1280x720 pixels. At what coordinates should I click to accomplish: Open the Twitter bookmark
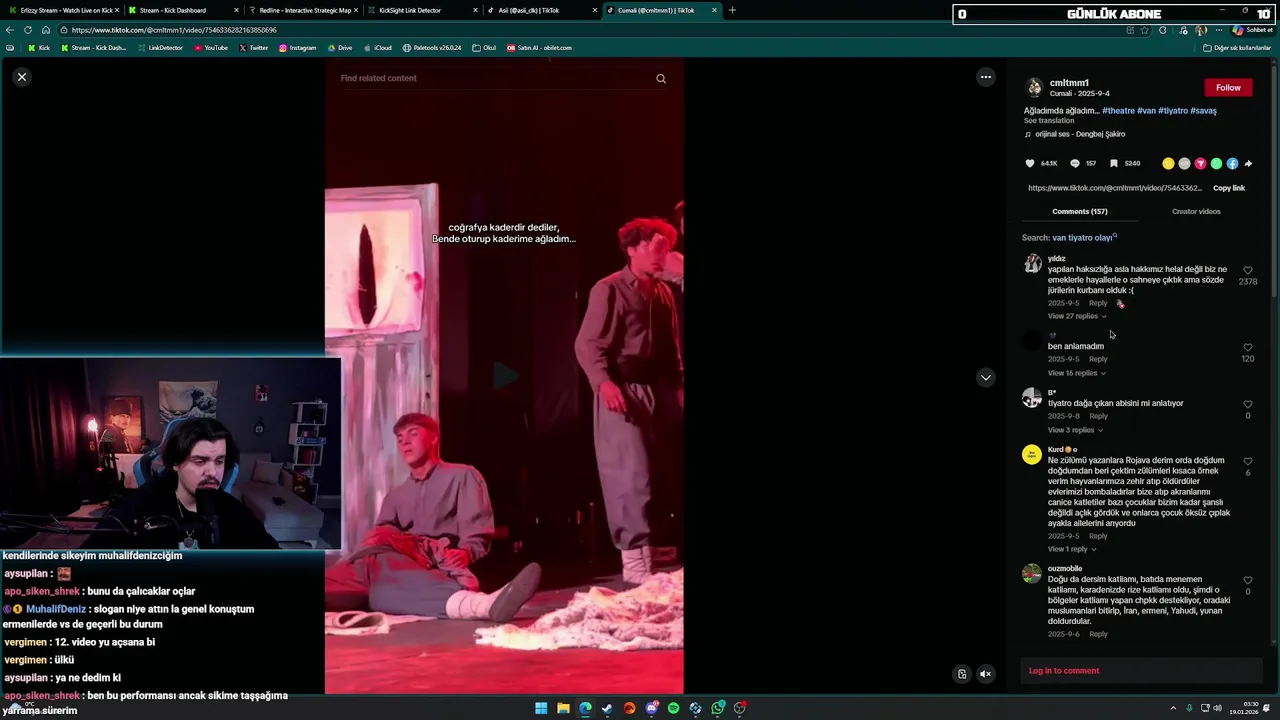(254, 48)
